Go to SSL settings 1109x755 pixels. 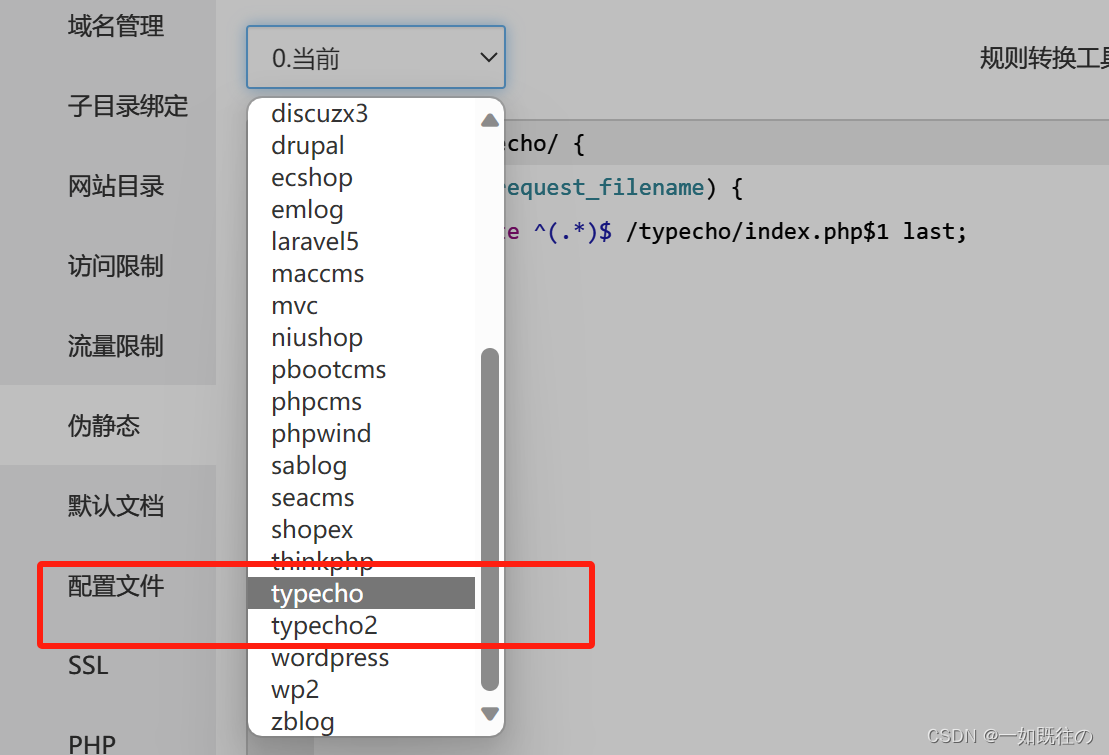point(87,666)
